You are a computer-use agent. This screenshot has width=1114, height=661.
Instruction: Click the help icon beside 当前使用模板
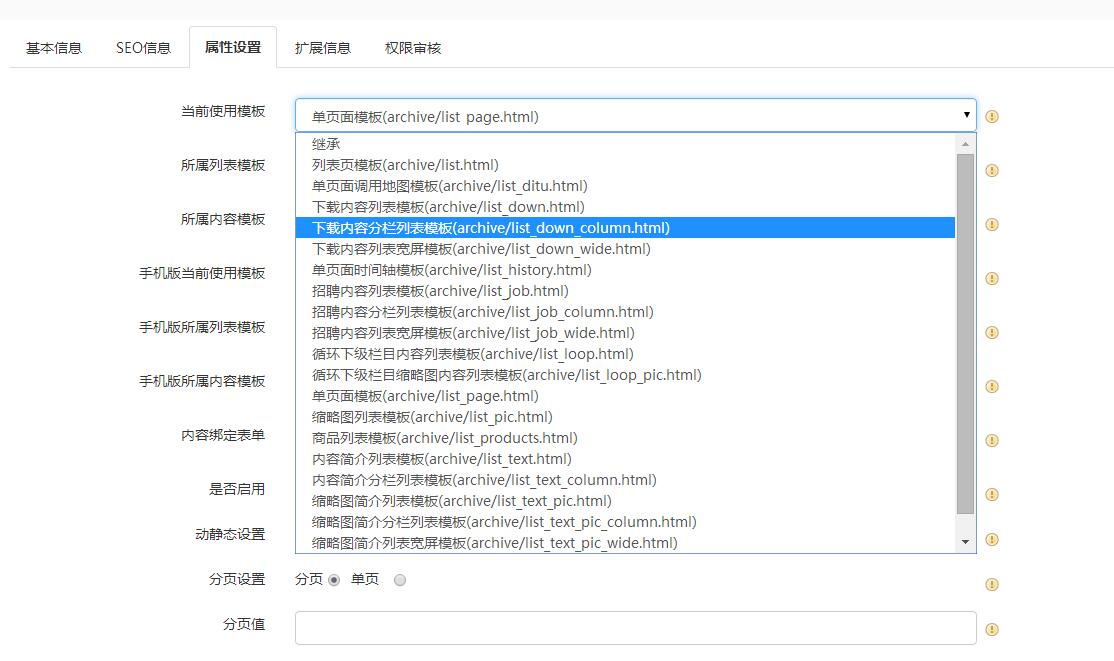tap(992, 116)
